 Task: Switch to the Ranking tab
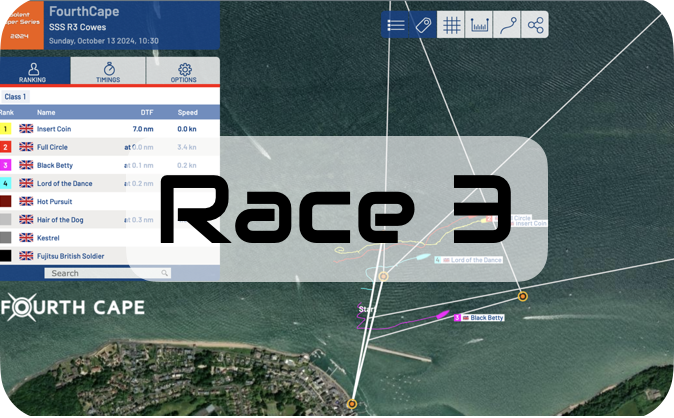[x=34, y=71]
